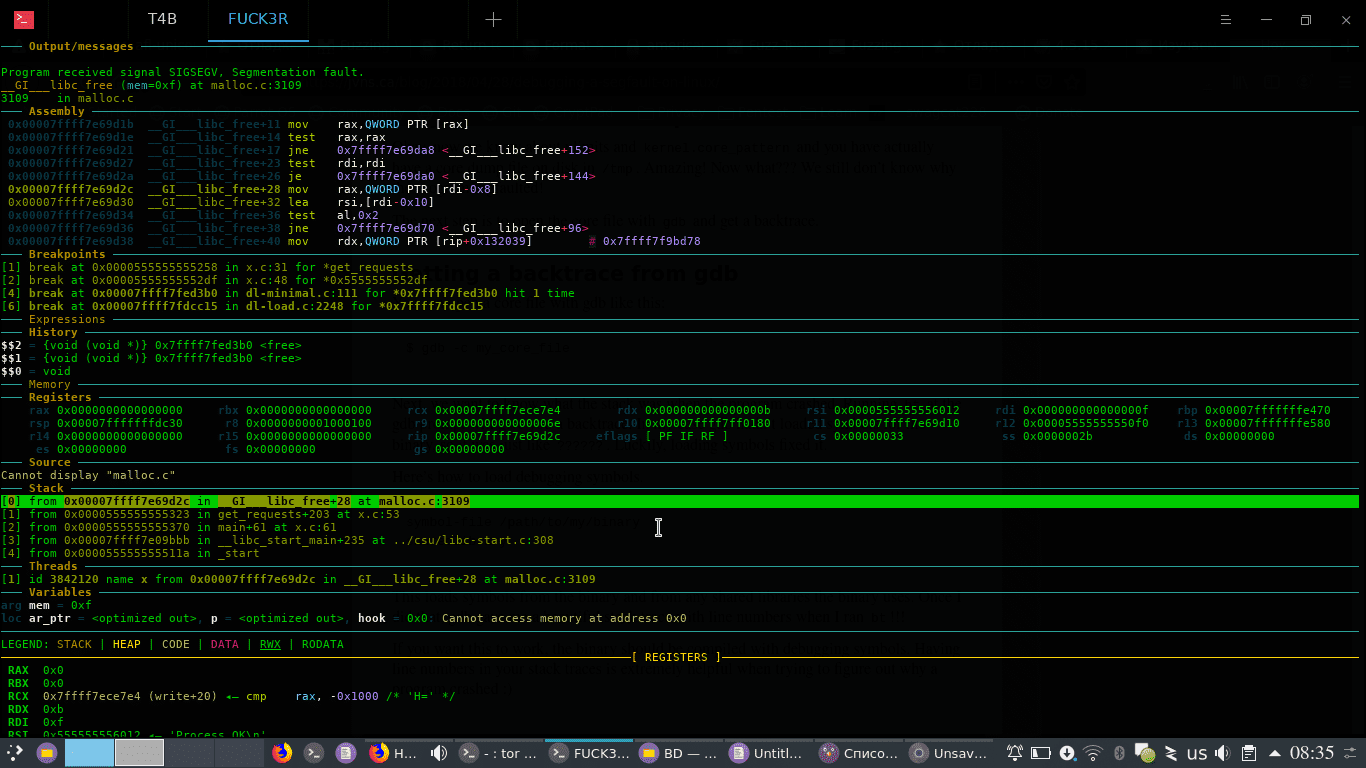Click the RDI 0xf register line

[x=35, y=722]
